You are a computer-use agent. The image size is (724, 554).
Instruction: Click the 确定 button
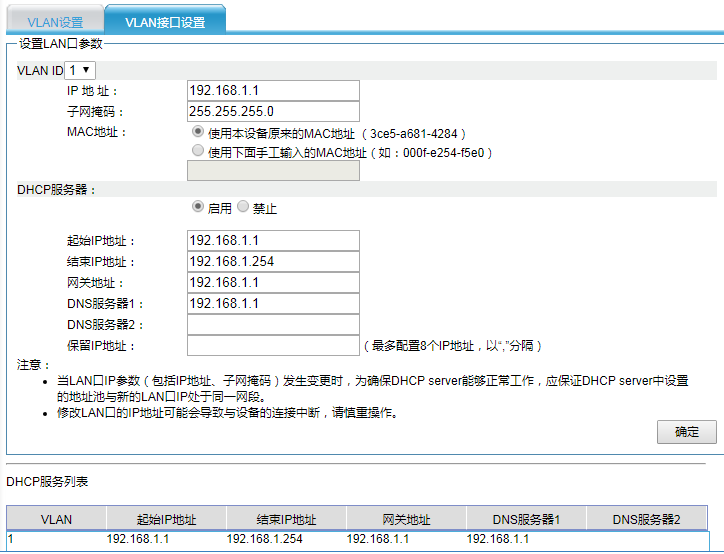(x=687, y=432)
